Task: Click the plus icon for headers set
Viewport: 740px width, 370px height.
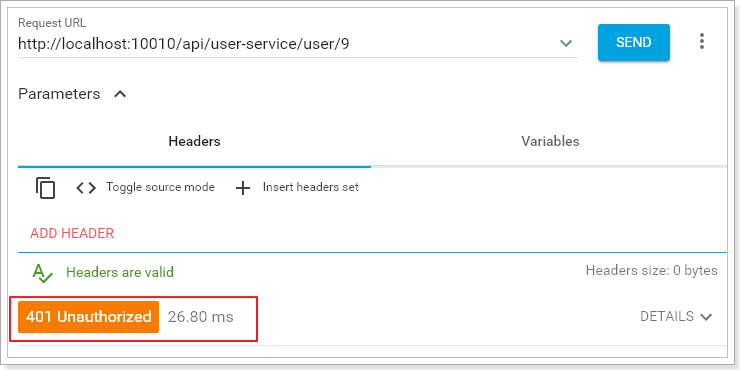Action: click(243, 188)
